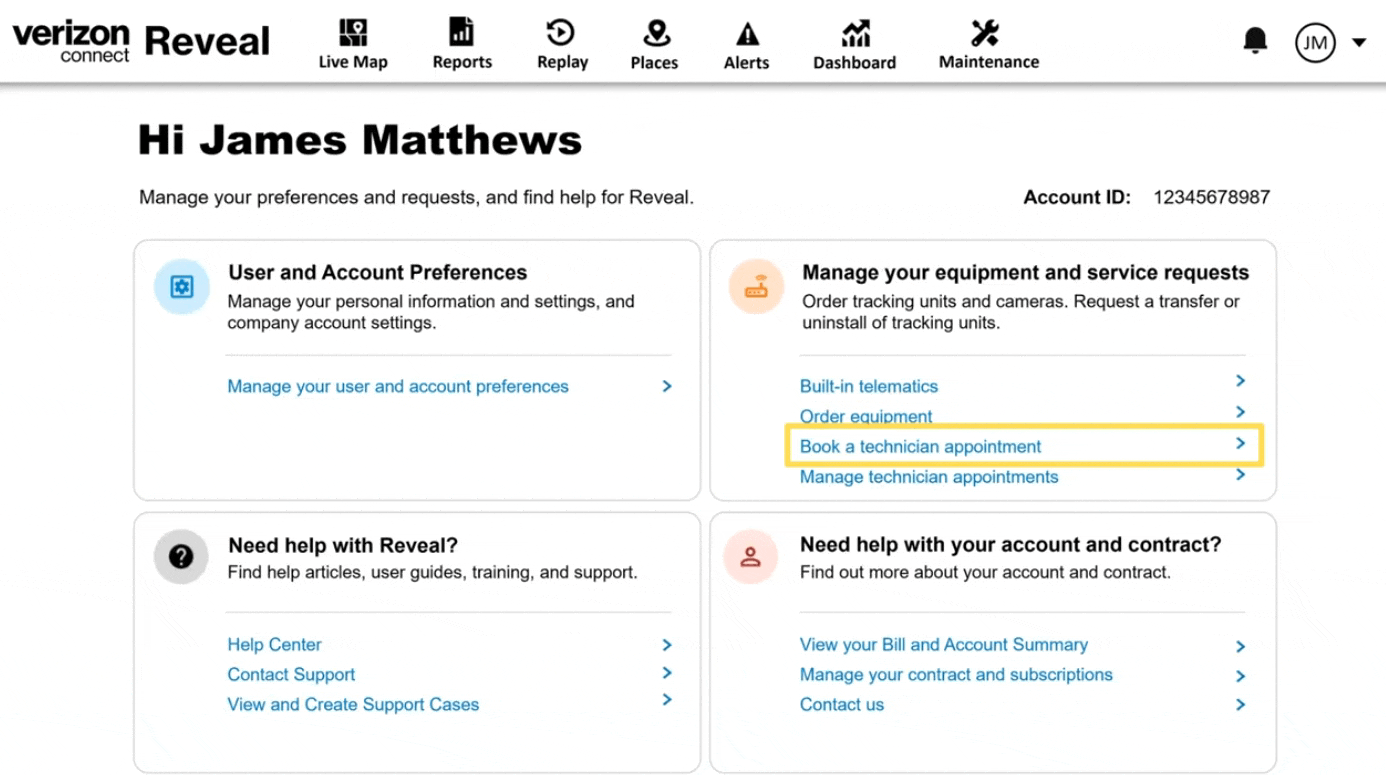1386x775 pixels.
Task: Click chevron beside Manage technician appointments
Action: click(x=1240, y=475)
